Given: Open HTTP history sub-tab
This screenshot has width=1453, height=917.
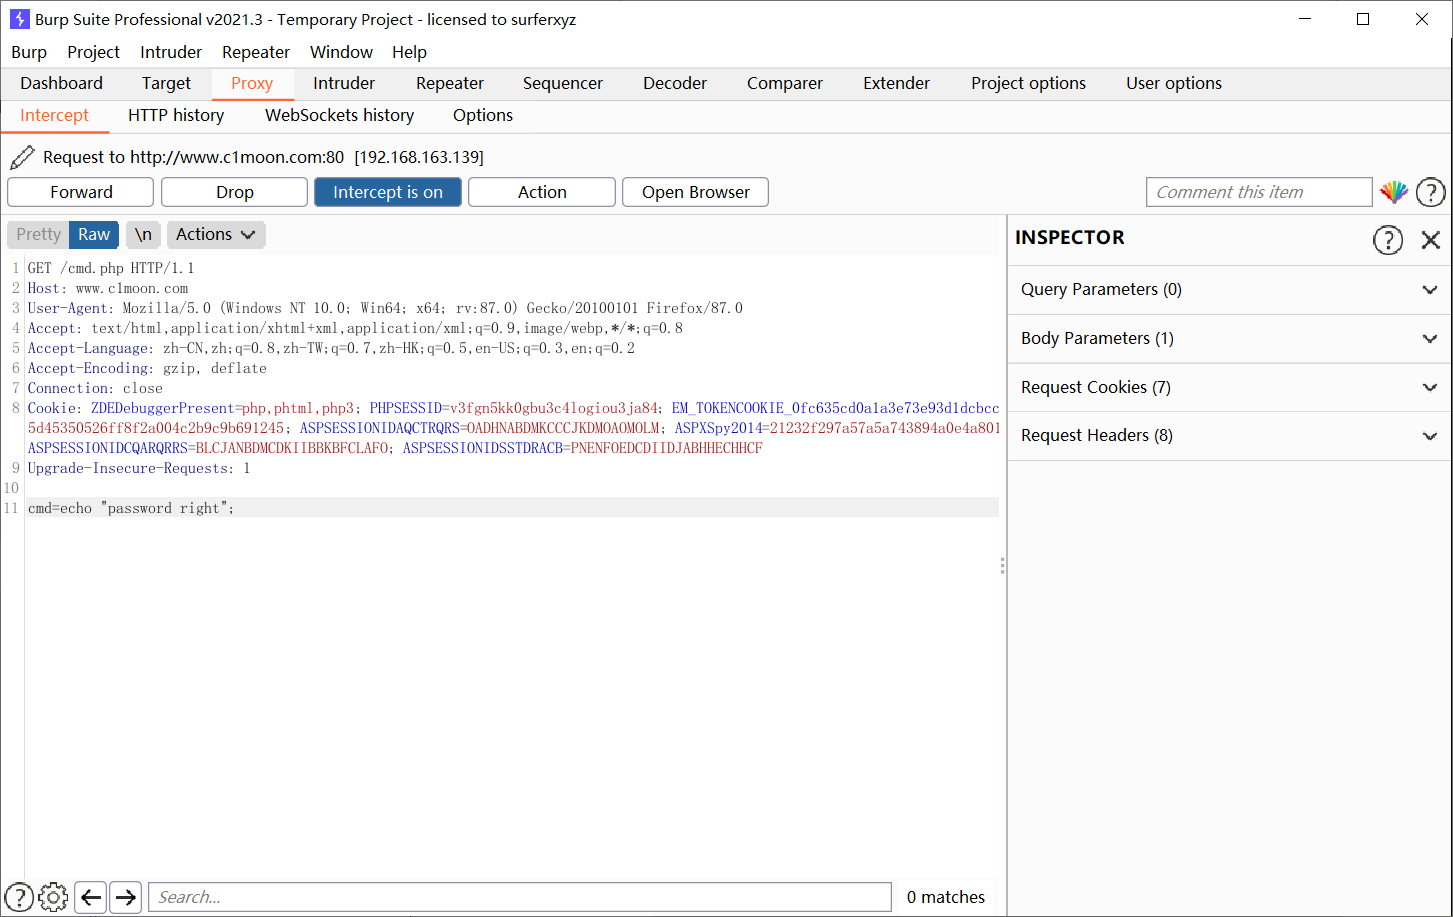Looking at the screenshot, I should 176,115.
